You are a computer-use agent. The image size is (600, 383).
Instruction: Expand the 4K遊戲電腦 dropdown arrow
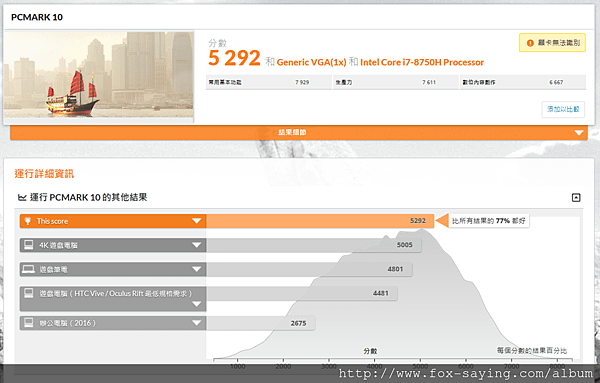click(197, 245)
